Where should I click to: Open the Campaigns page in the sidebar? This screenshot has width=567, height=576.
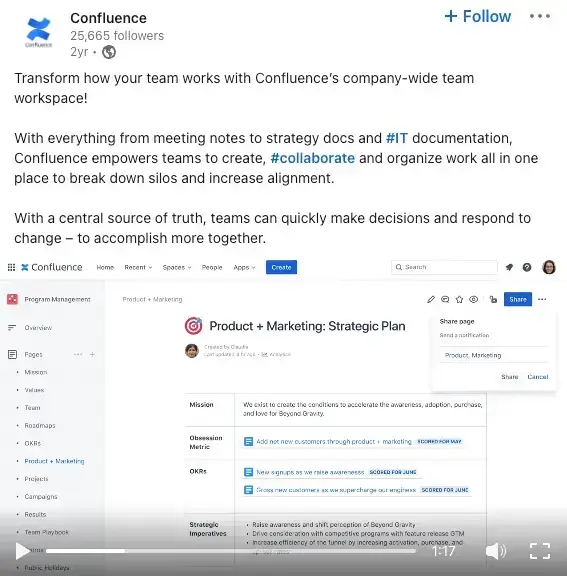tap(41, 497)
